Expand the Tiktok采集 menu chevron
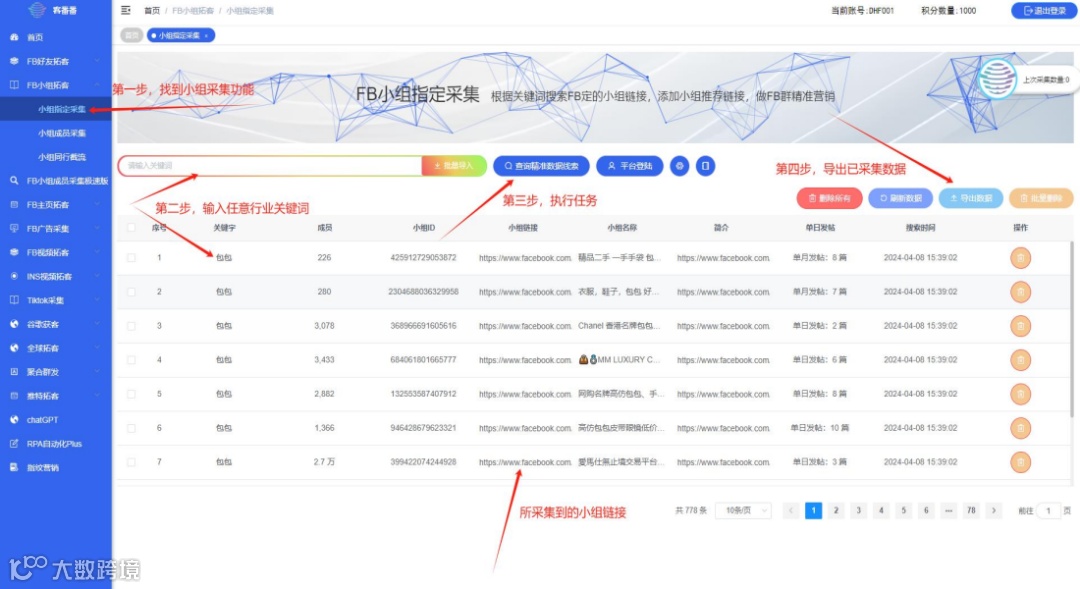1080x589 pixels. tap(97, 300)
